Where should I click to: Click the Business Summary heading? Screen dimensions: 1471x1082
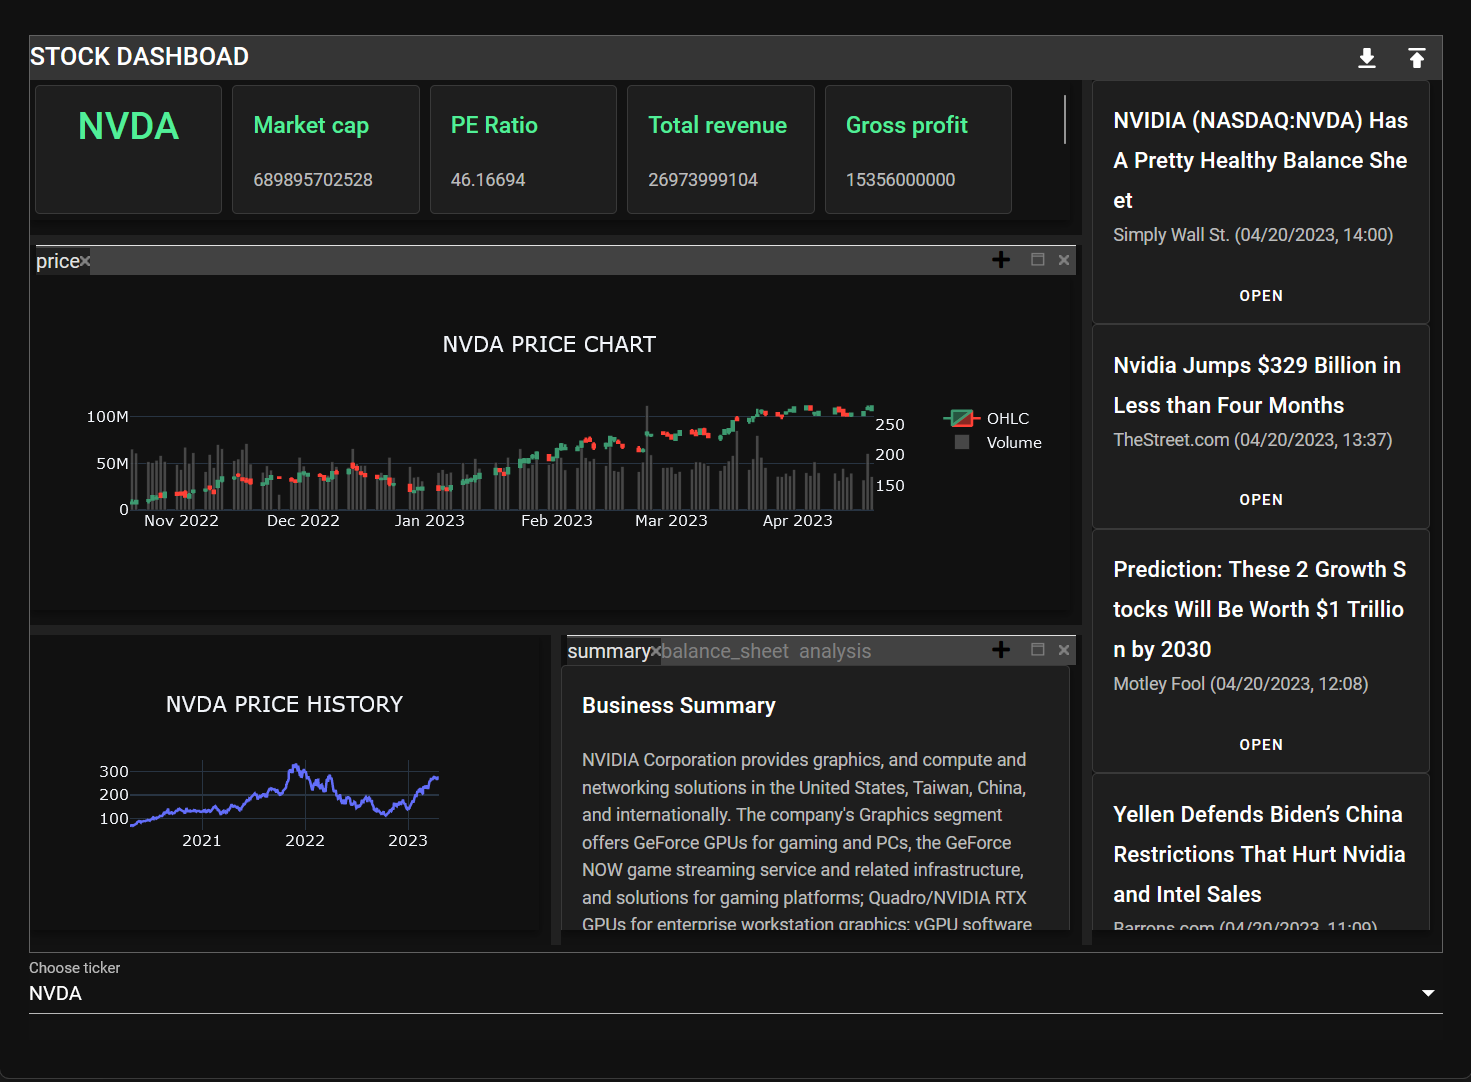[679, 705]
